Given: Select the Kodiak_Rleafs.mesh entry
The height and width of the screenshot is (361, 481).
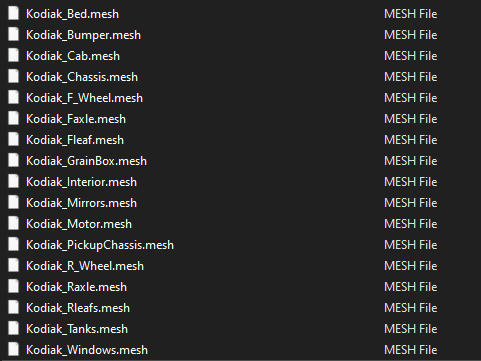Looking at the screenshot, I should (78, 308).
